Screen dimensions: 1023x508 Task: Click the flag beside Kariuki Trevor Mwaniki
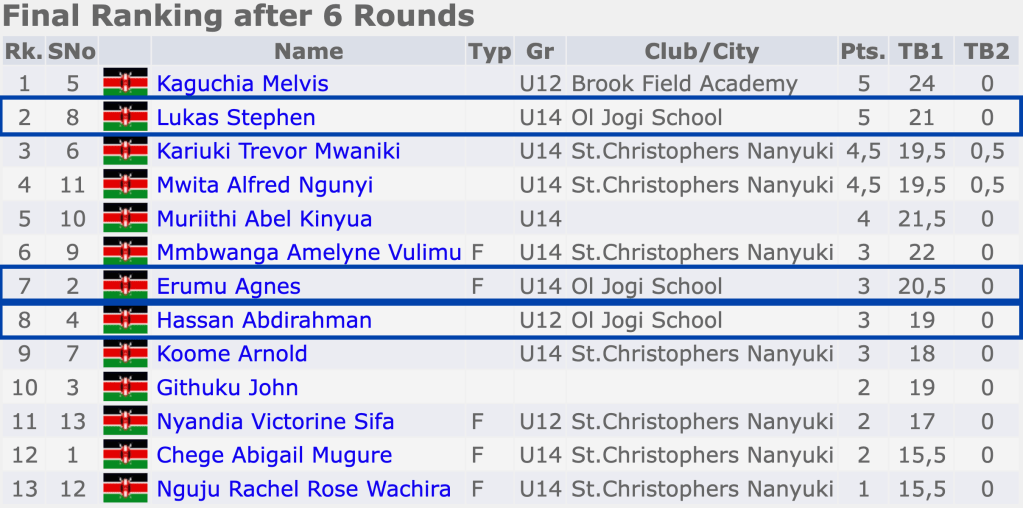pyautogui.click(x=125, y=151)
